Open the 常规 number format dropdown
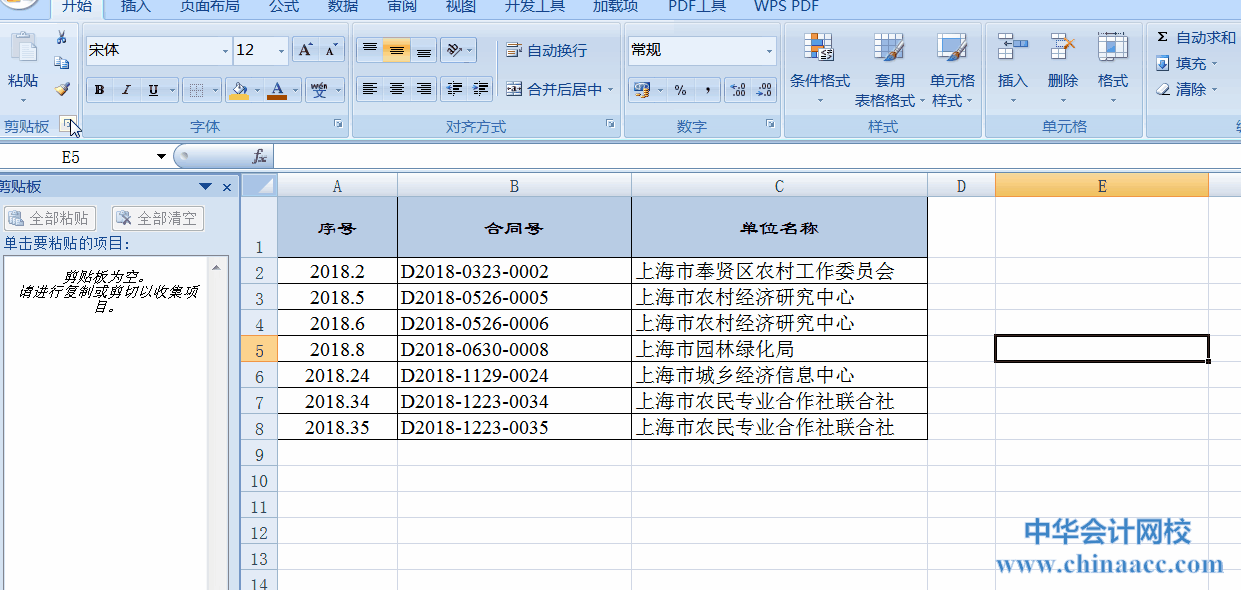 point(769,50)
